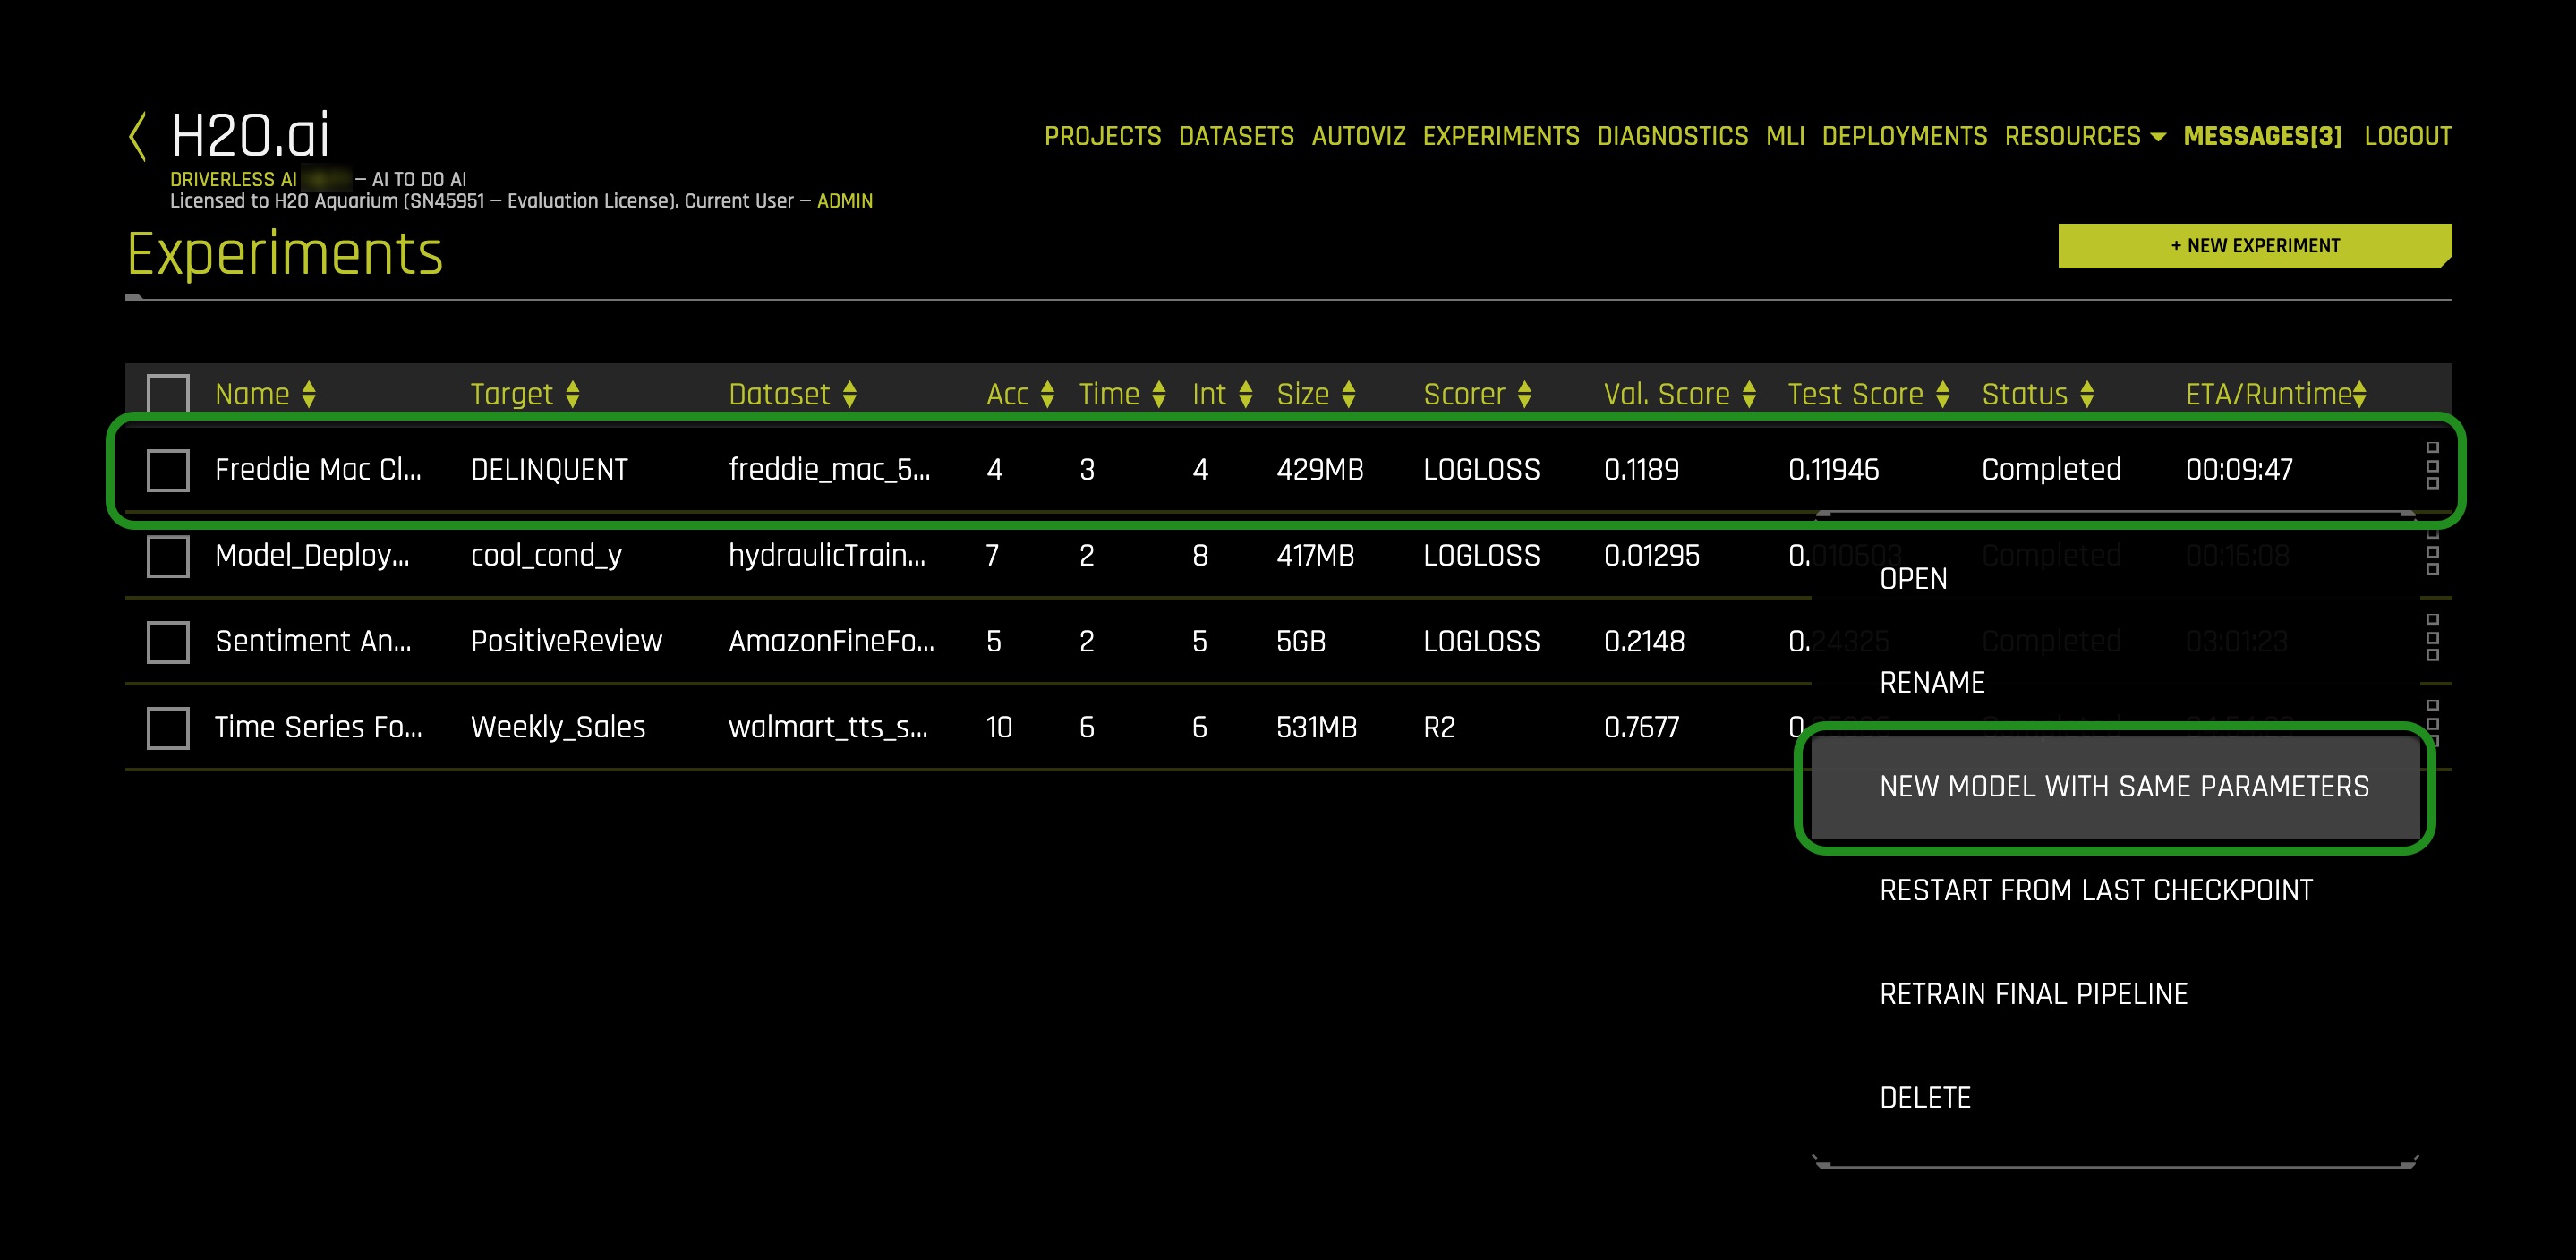This screenshot has height=1260, width=2576.
Task: Open the DIAGNOSTICS page
Action: tap(1672, 136)
